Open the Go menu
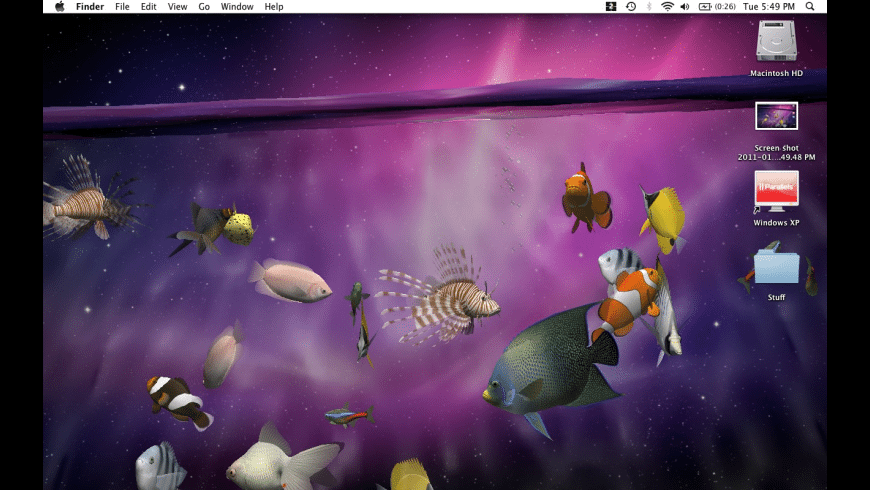The image size is (870, 490). coord(204,7)
